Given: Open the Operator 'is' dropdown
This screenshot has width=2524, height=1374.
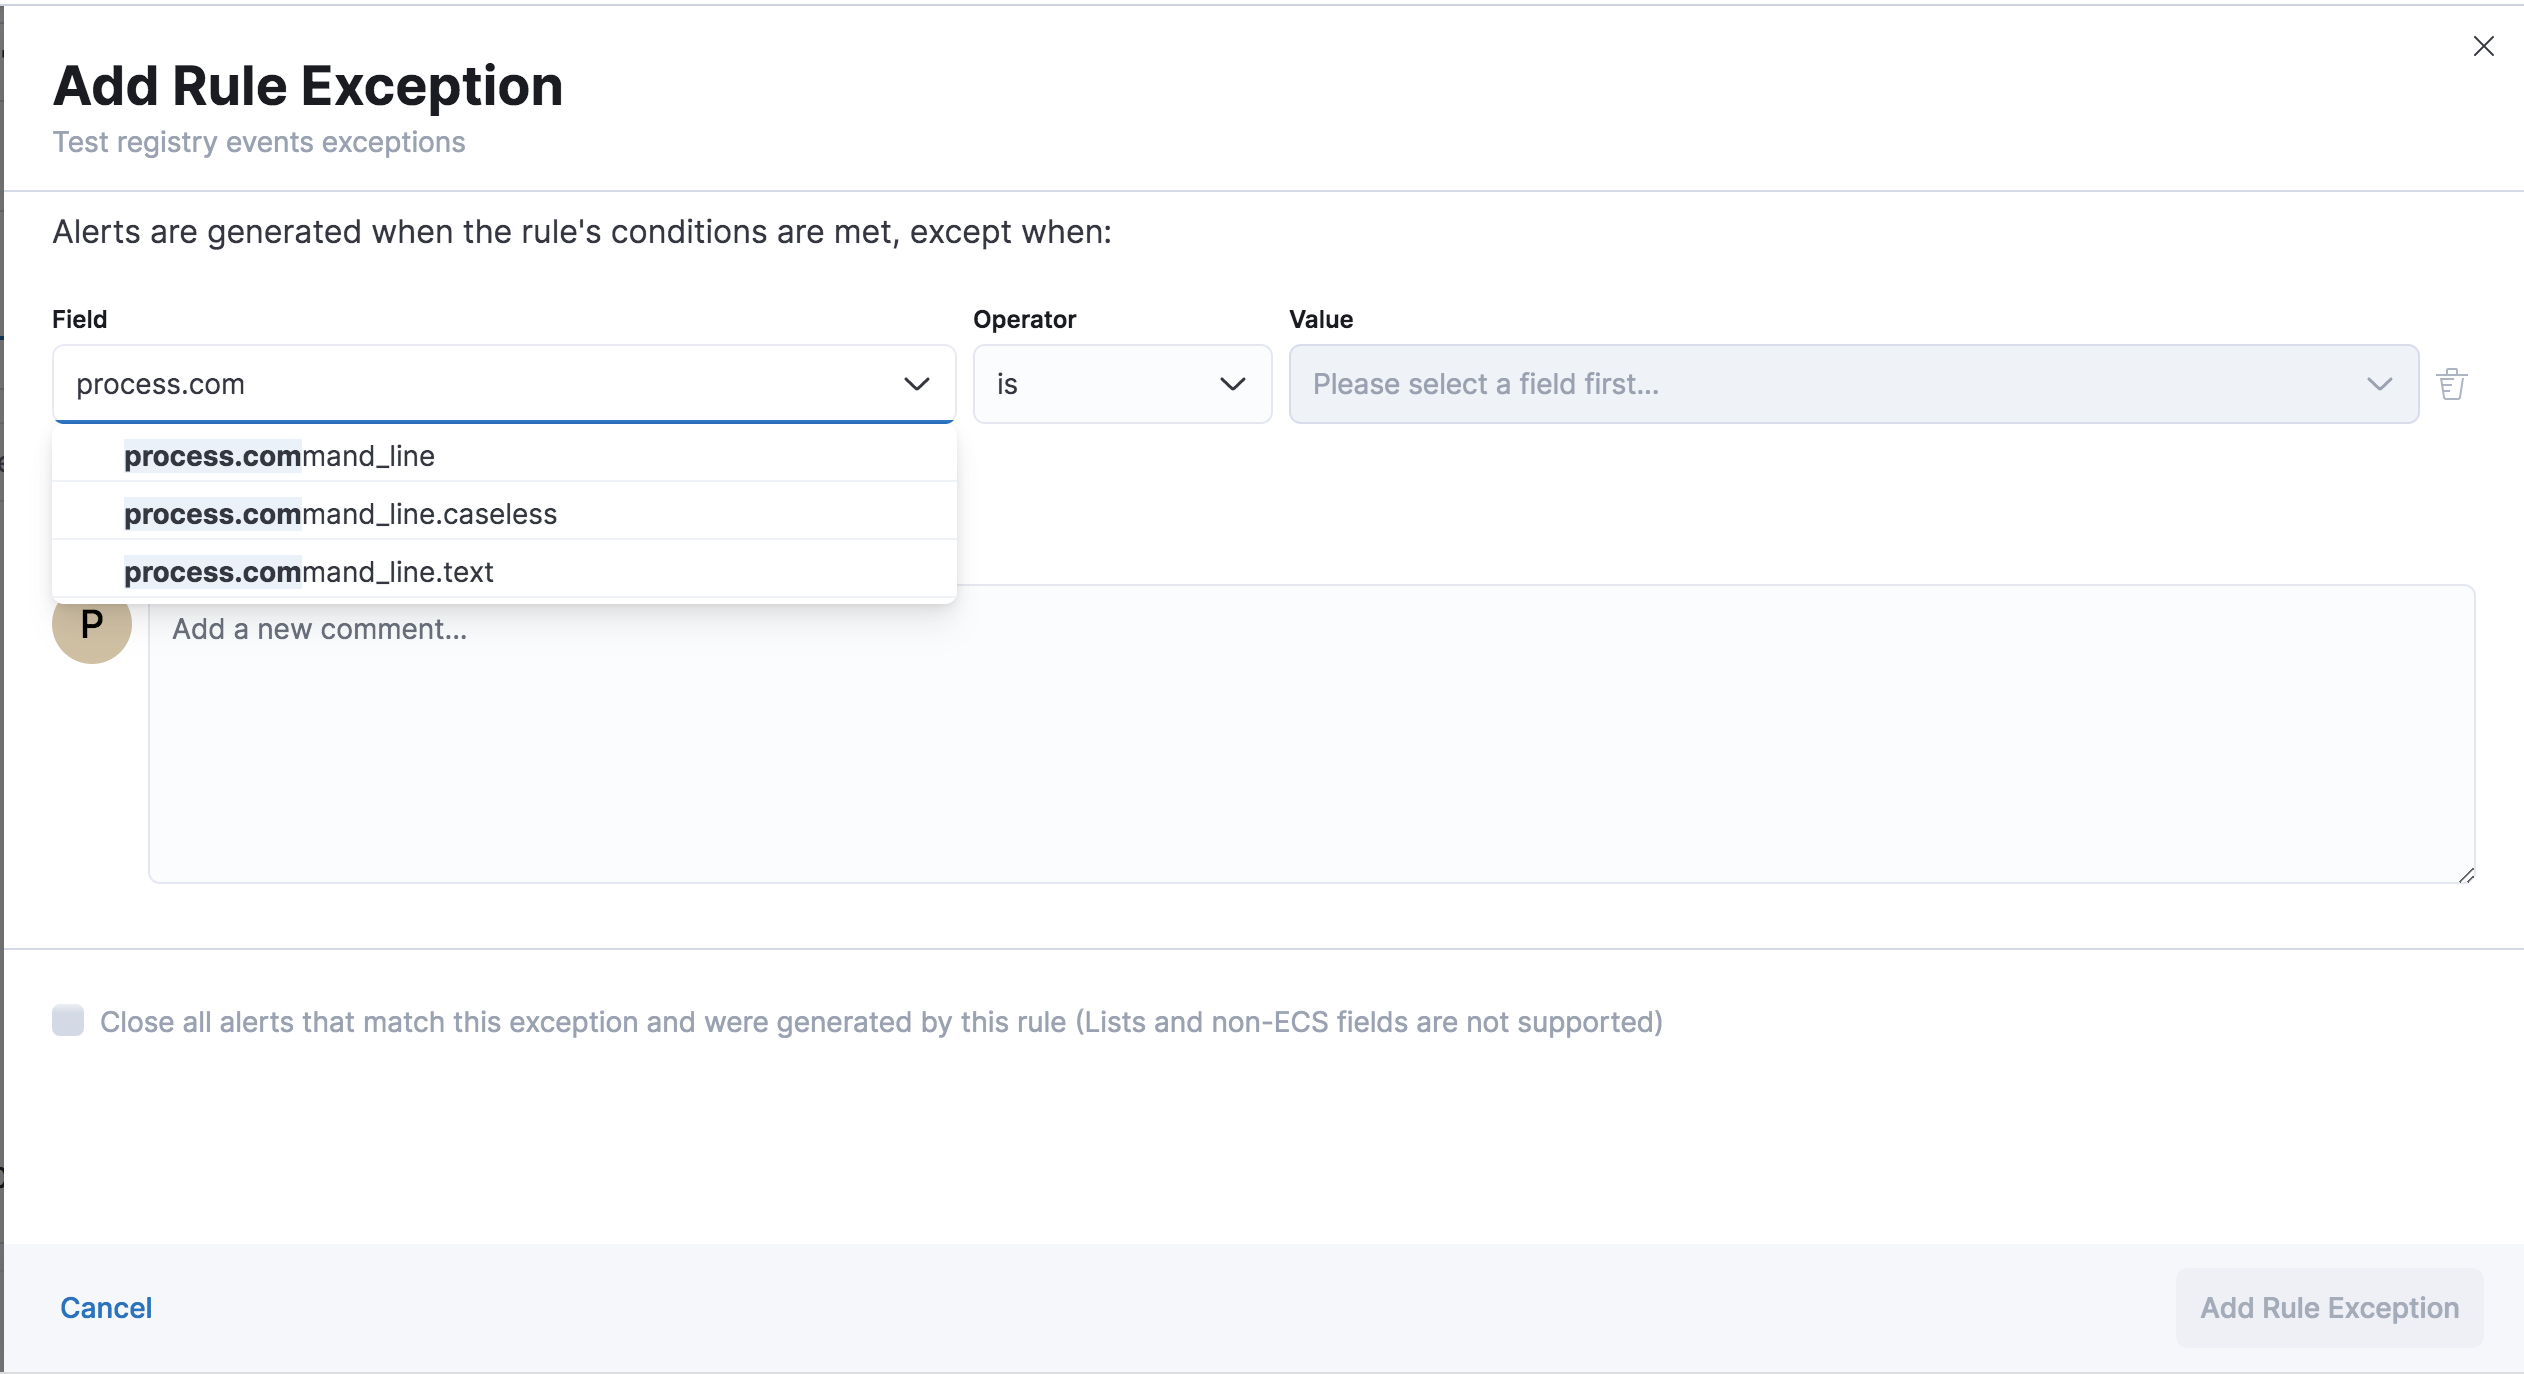Looking at the screenshot, I should pos(1120,384).
